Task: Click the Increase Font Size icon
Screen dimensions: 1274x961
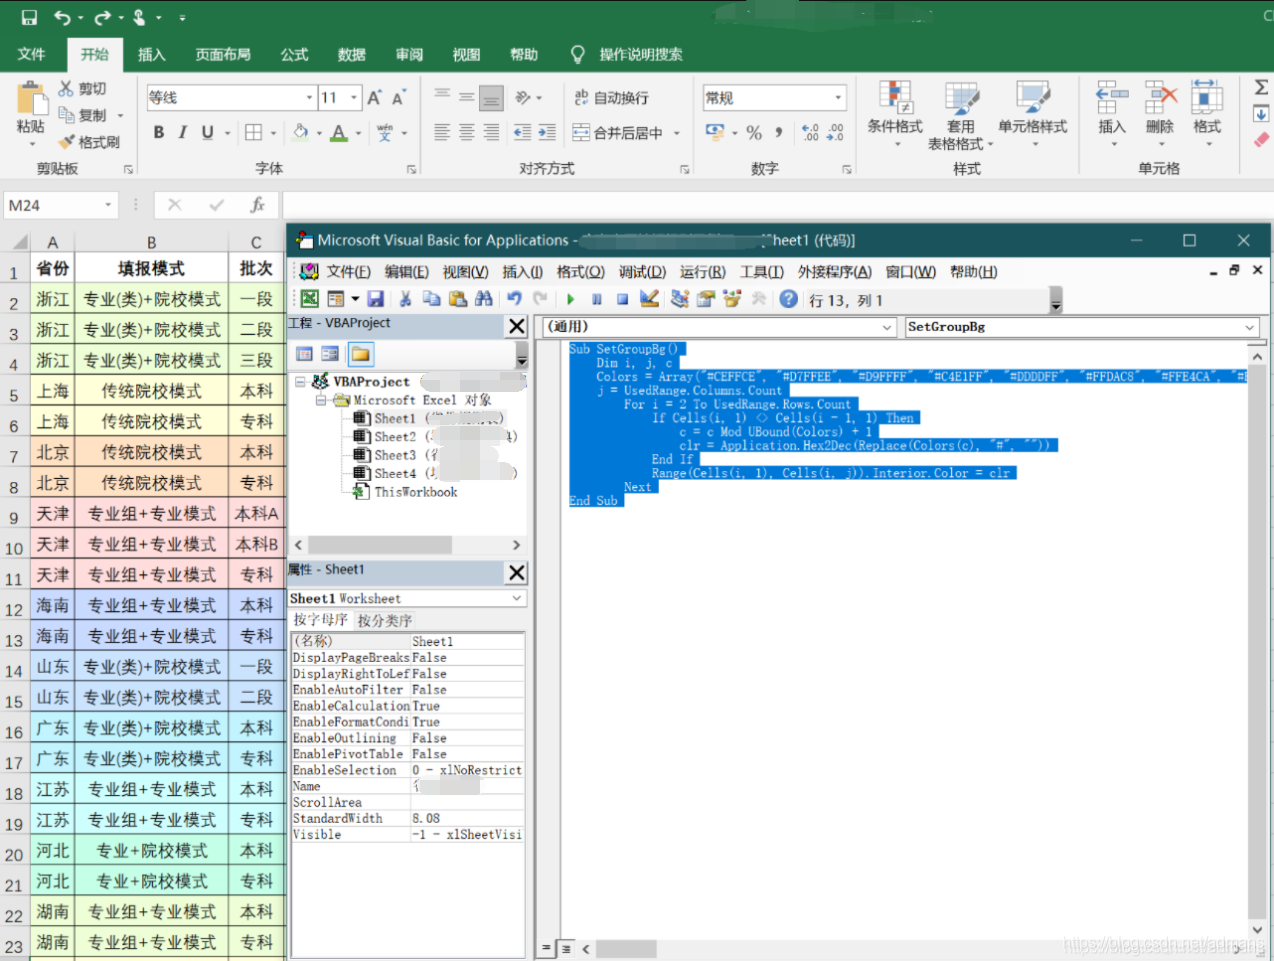Action: coord(374,97)
